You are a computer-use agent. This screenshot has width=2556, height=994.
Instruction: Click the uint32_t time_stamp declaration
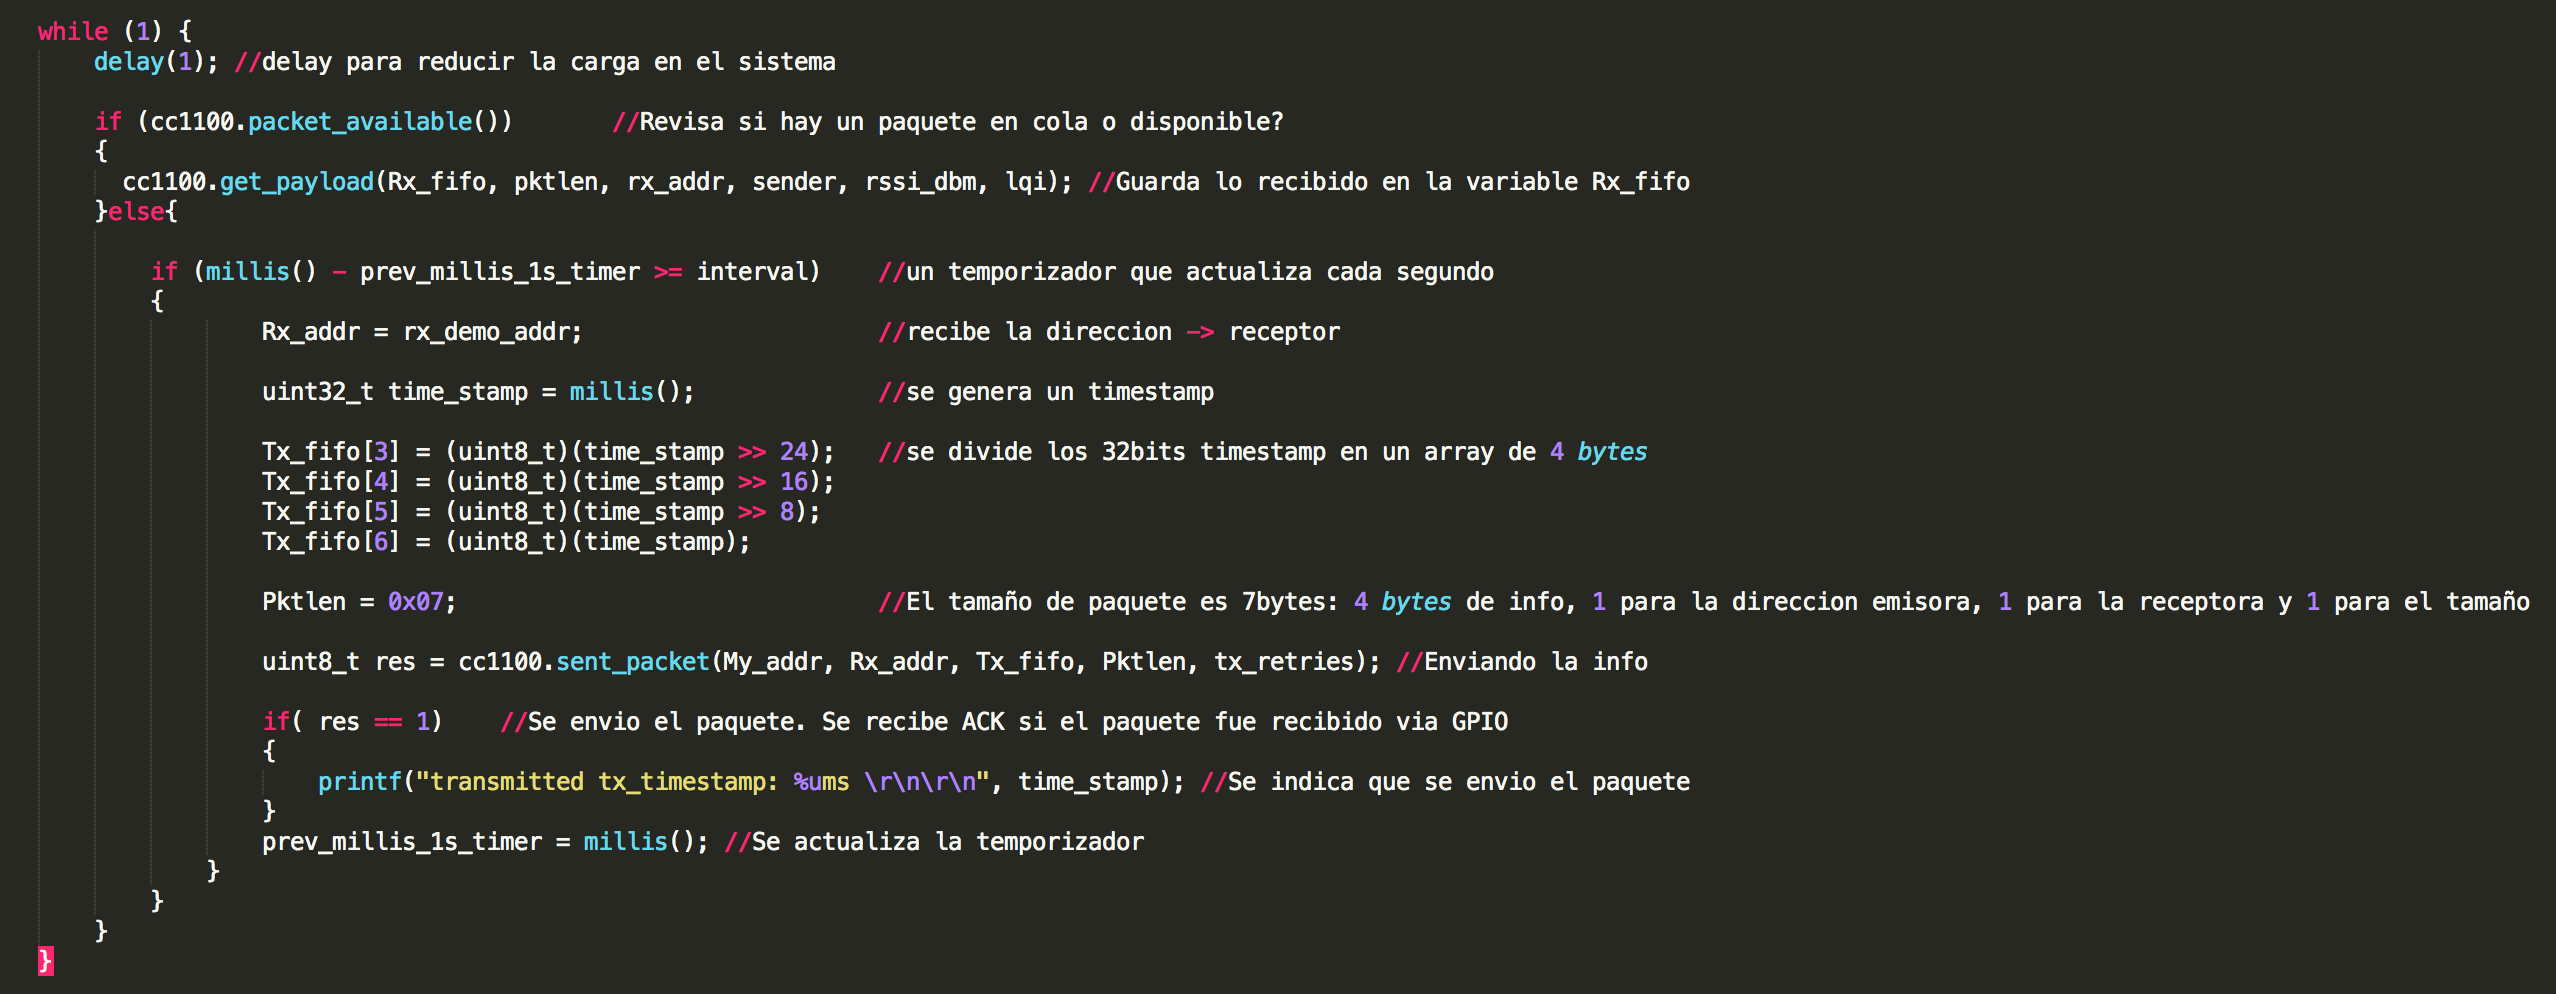coord(394,392)
